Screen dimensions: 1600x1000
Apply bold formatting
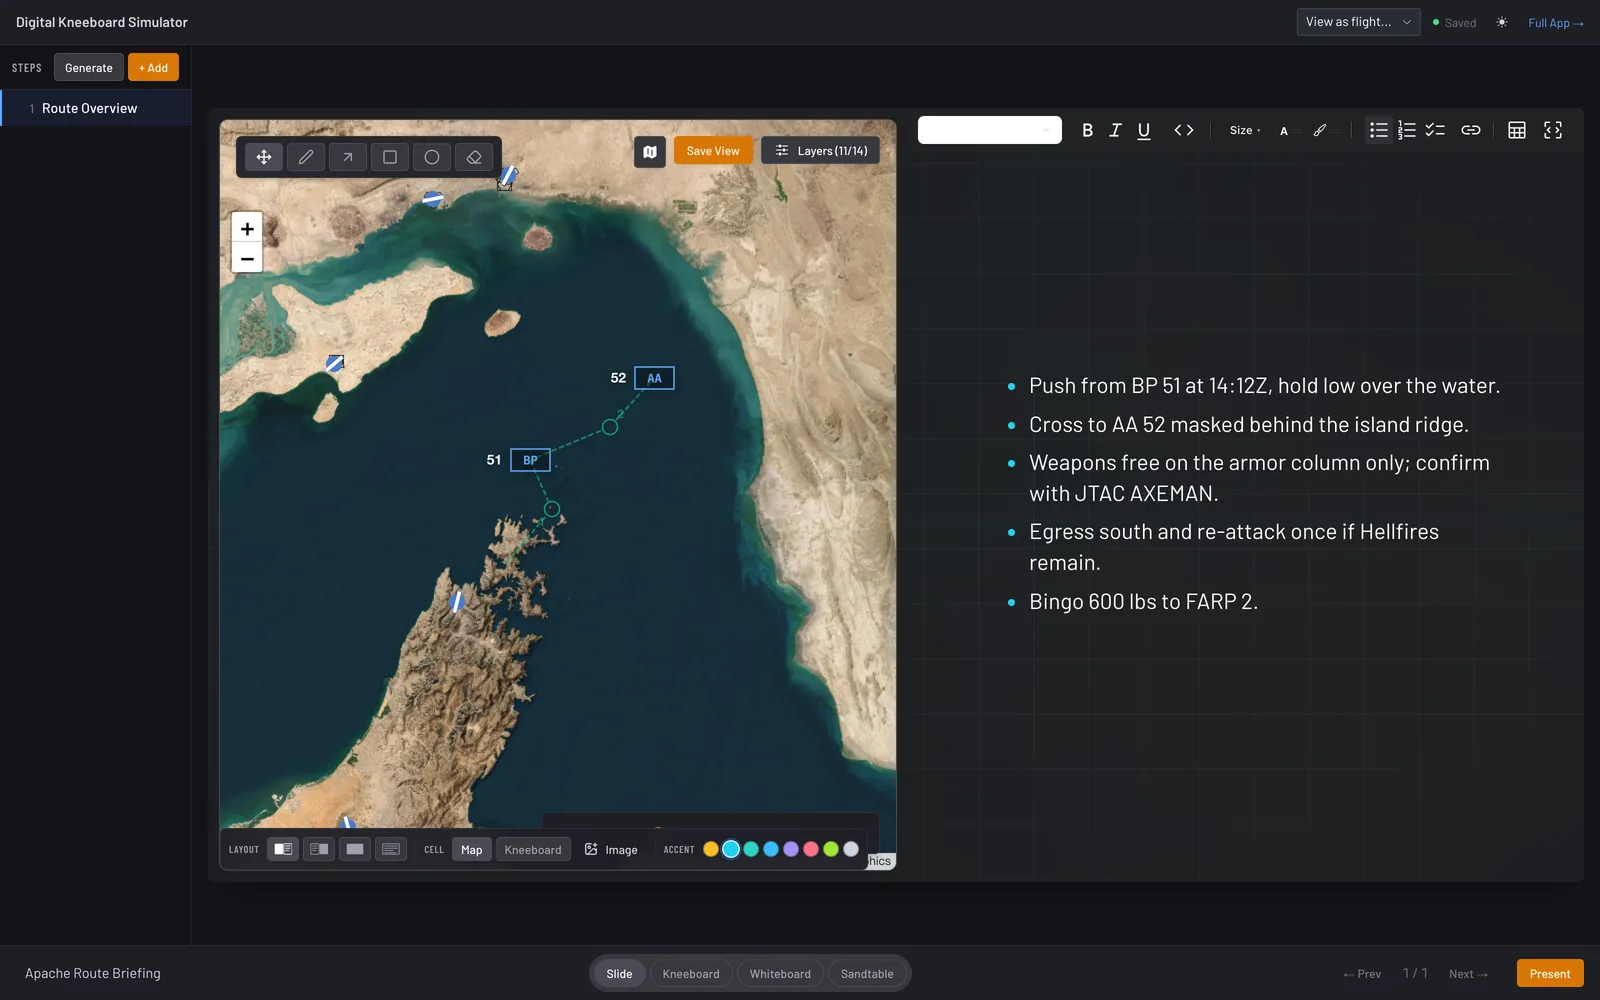point(1088,130)
